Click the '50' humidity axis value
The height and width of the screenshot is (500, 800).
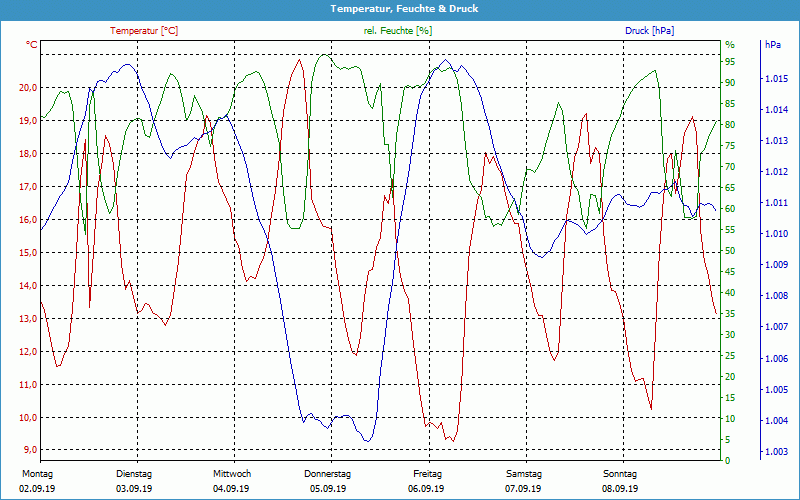(x=730, y=251)
